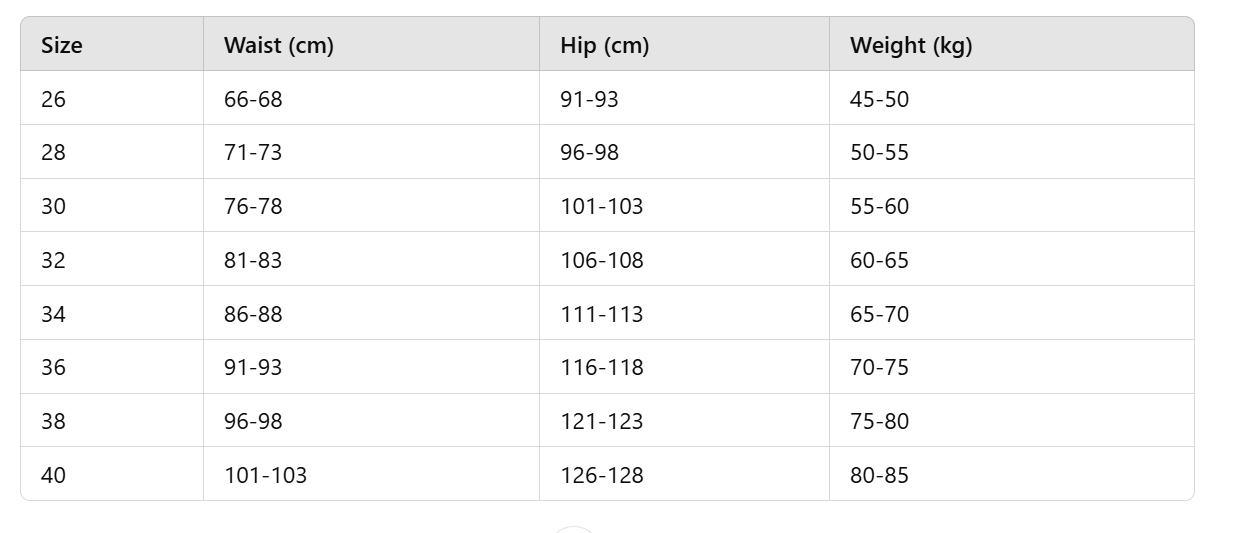The width and height of the screenshot is (1246, 533).
Task: Click waist value 101-103
Action: [265, 475]
